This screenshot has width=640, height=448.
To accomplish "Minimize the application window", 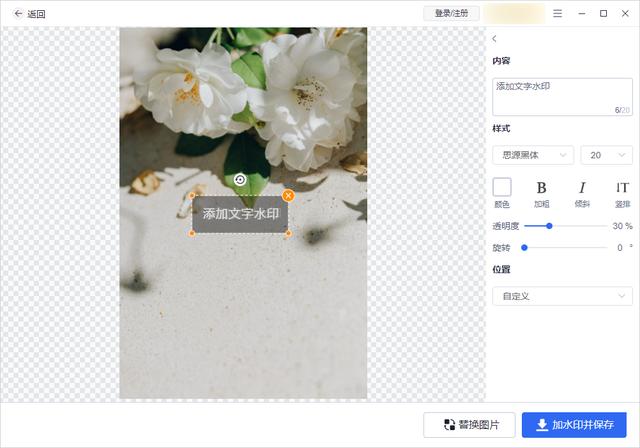I will coord(582,14).
